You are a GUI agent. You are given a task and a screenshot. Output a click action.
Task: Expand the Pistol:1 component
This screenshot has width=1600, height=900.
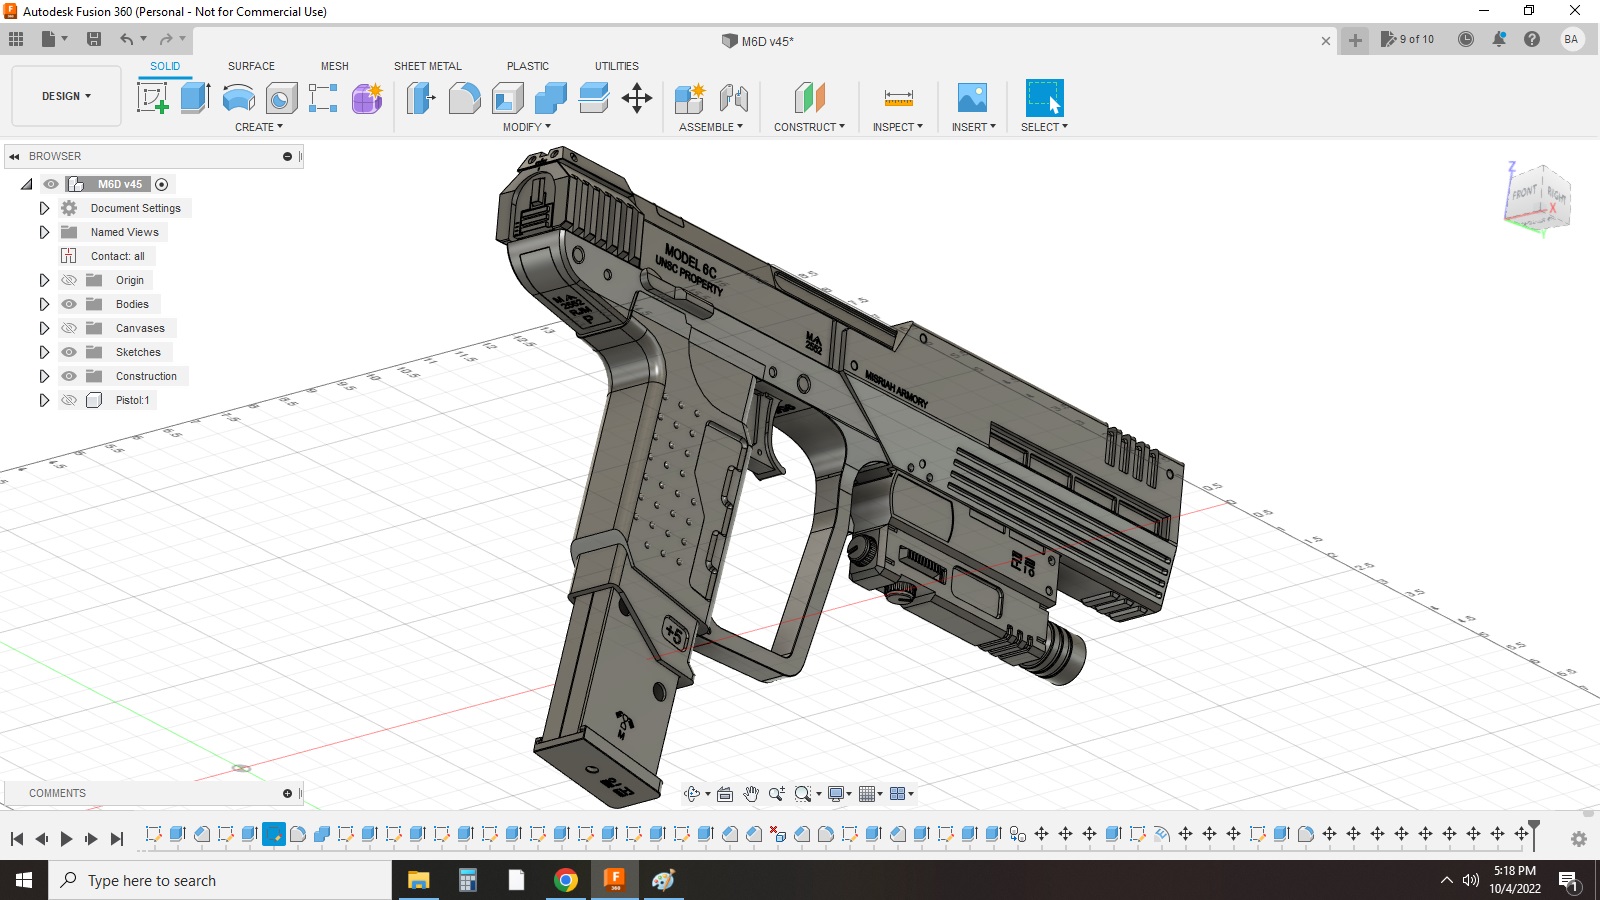(44, 400)
